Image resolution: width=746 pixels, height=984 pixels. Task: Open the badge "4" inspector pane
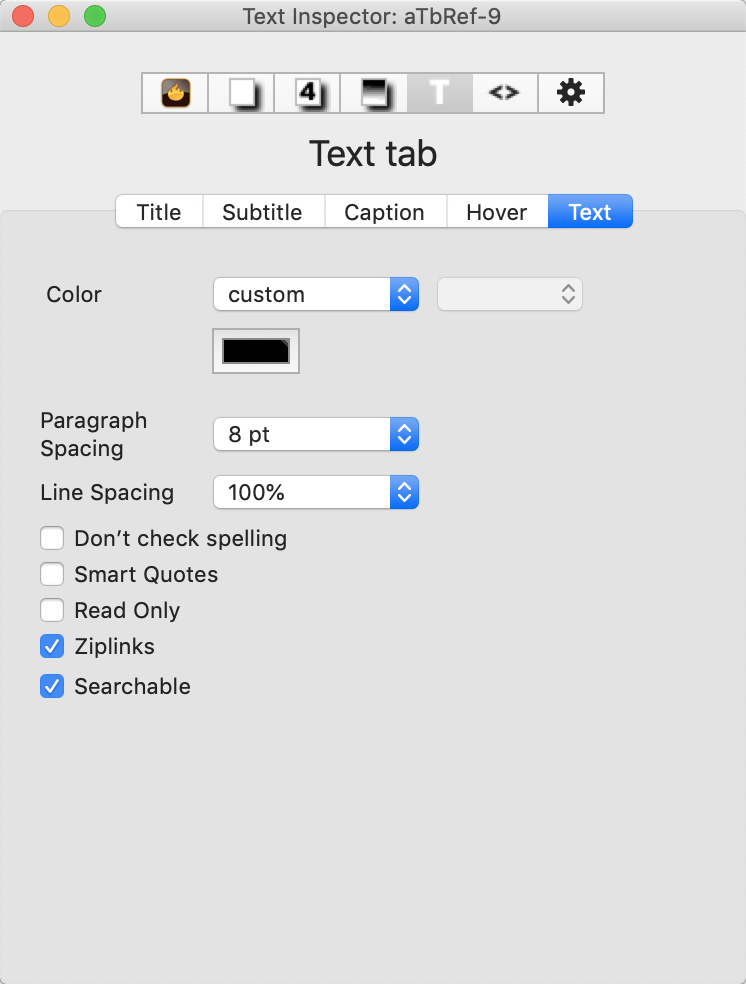pos(306,92)
